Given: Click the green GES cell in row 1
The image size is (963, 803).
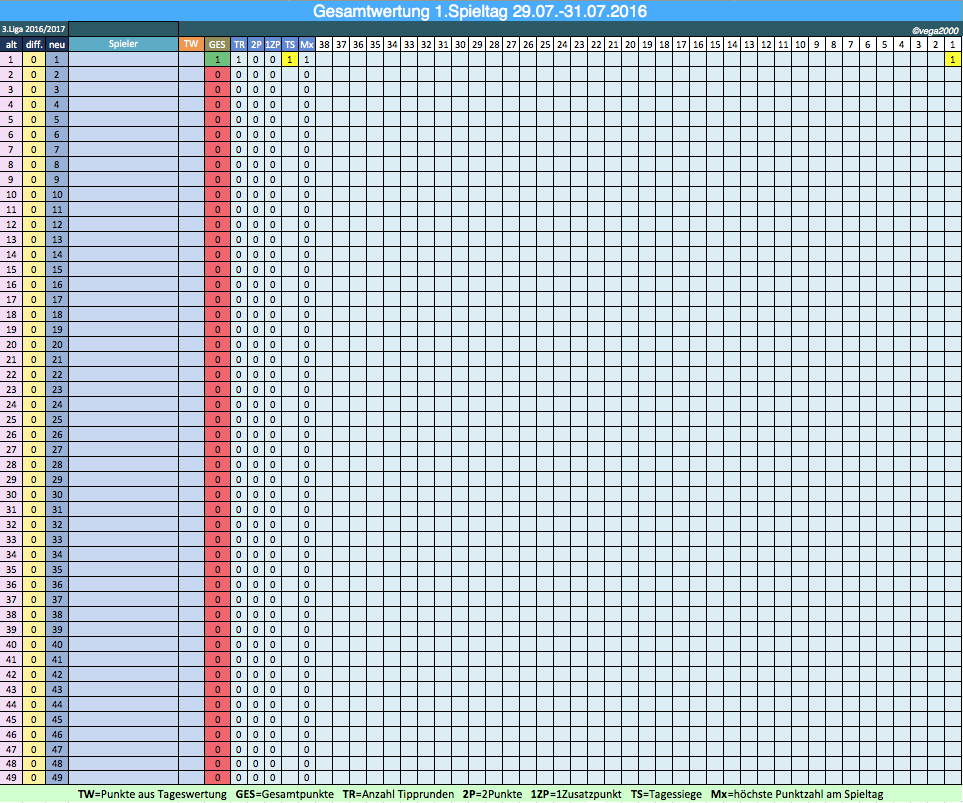Looking at the screenshot, I should click(x=217, y=59).
